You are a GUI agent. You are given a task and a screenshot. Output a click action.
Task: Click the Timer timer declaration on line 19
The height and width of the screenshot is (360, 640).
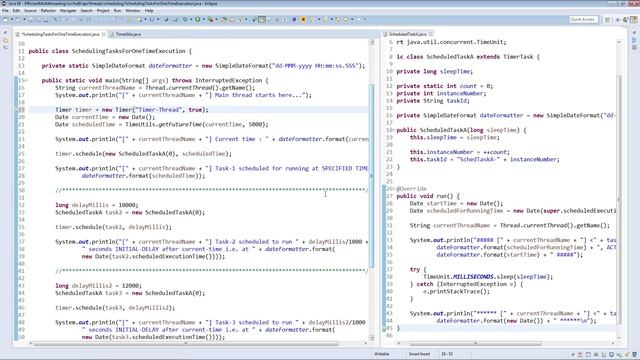pyautogui.click(x=131, y=110)
